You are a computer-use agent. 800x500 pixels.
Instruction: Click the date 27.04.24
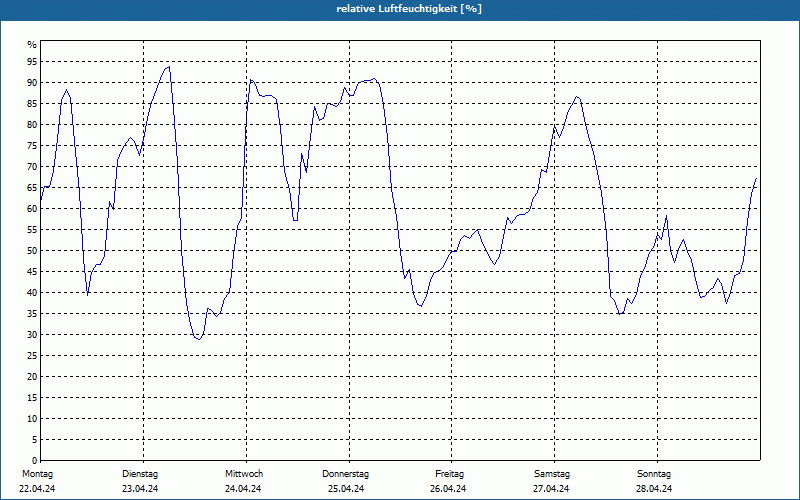pyautogui.click(x=551, y=489)
